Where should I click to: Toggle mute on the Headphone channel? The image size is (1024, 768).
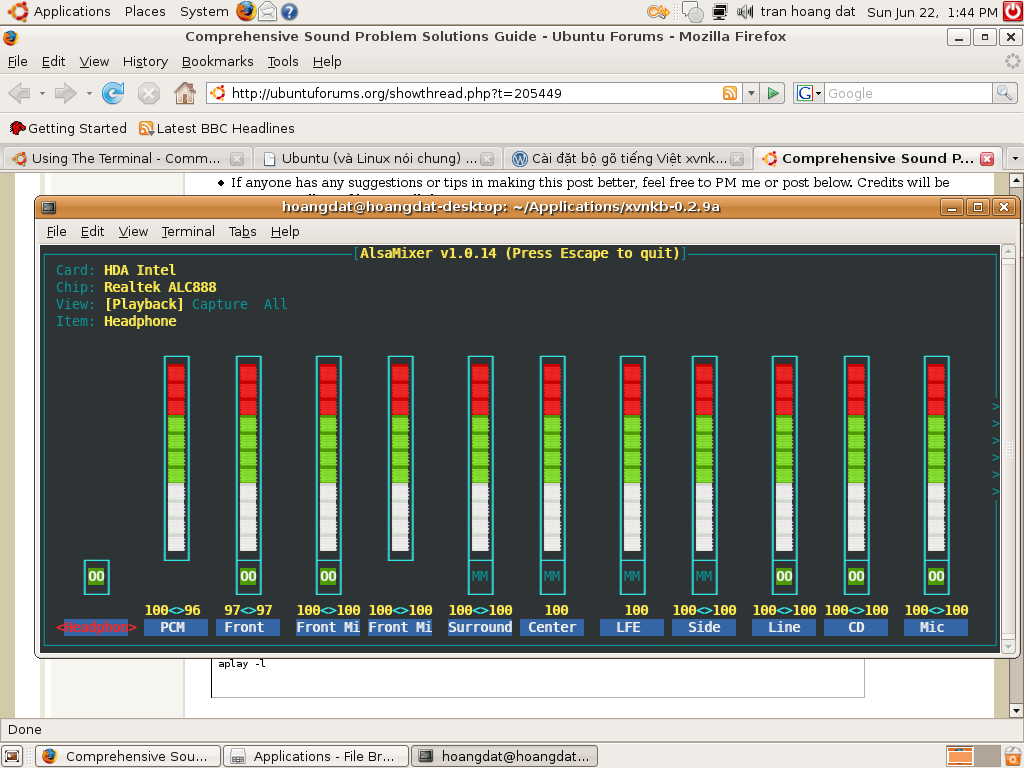click(x=96, y=577)
